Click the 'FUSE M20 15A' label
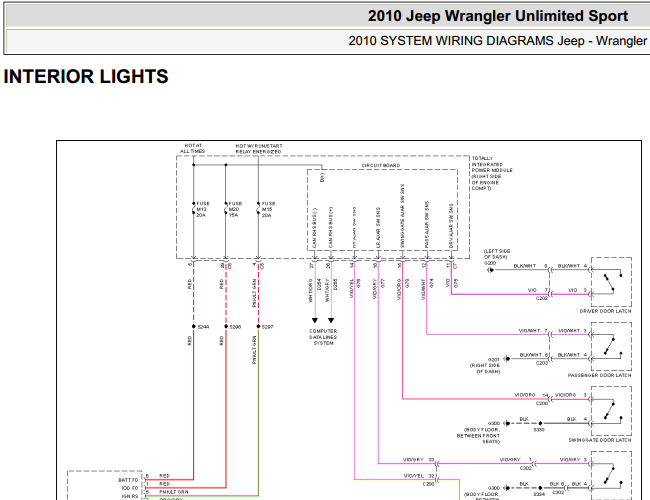Image resolution: width=650 pixels, height=500 pixels. tap(235, 209)
